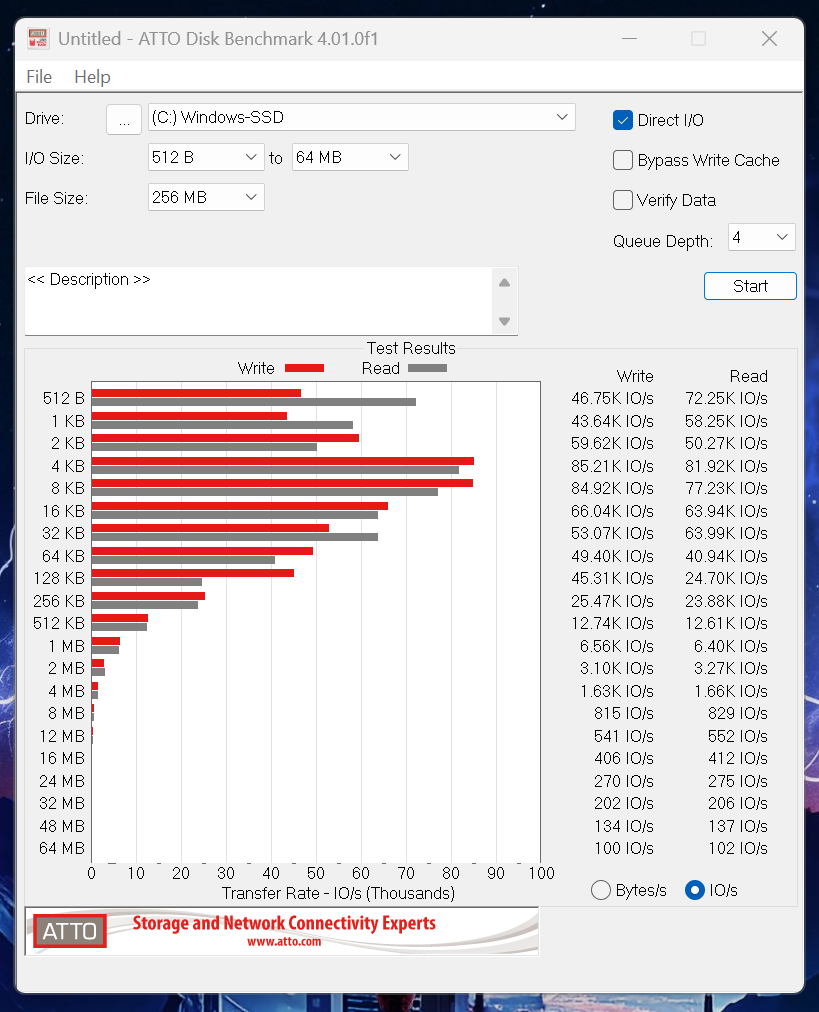Click the 85.21K IO/s write value

[x=612, y=466]
